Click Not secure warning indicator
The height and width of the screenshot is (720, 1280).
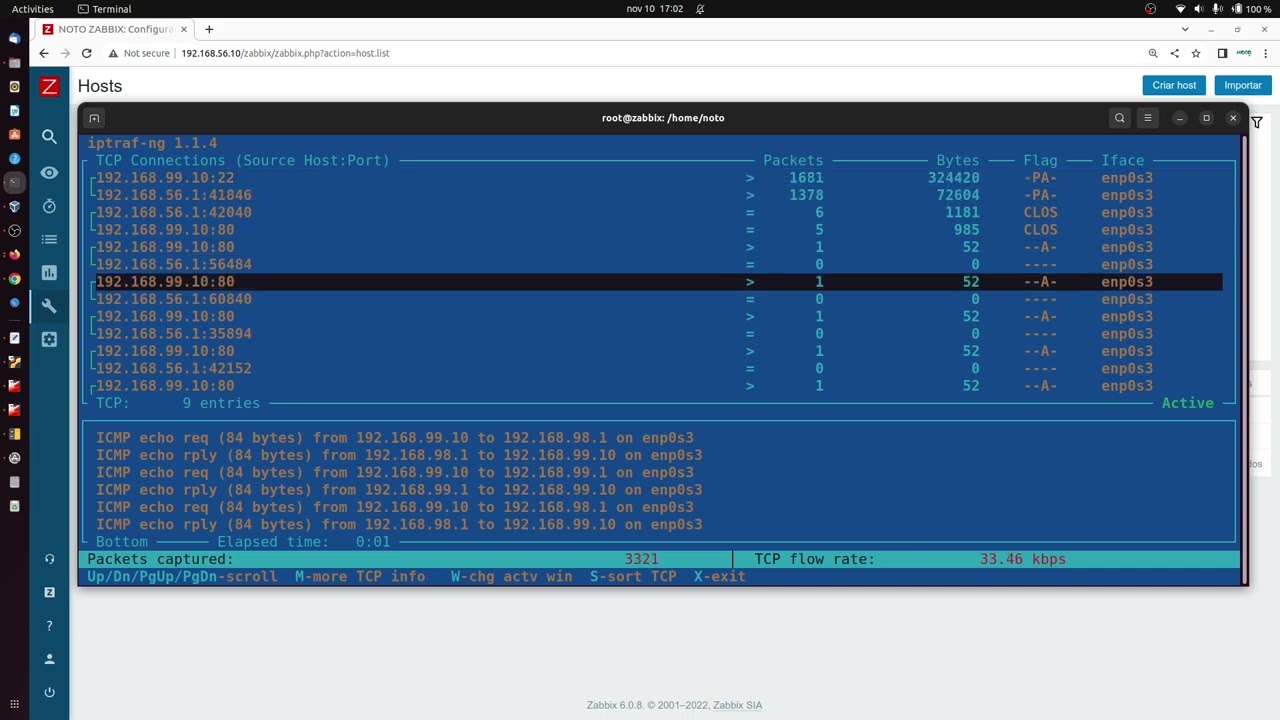click(x=139, y=53)
